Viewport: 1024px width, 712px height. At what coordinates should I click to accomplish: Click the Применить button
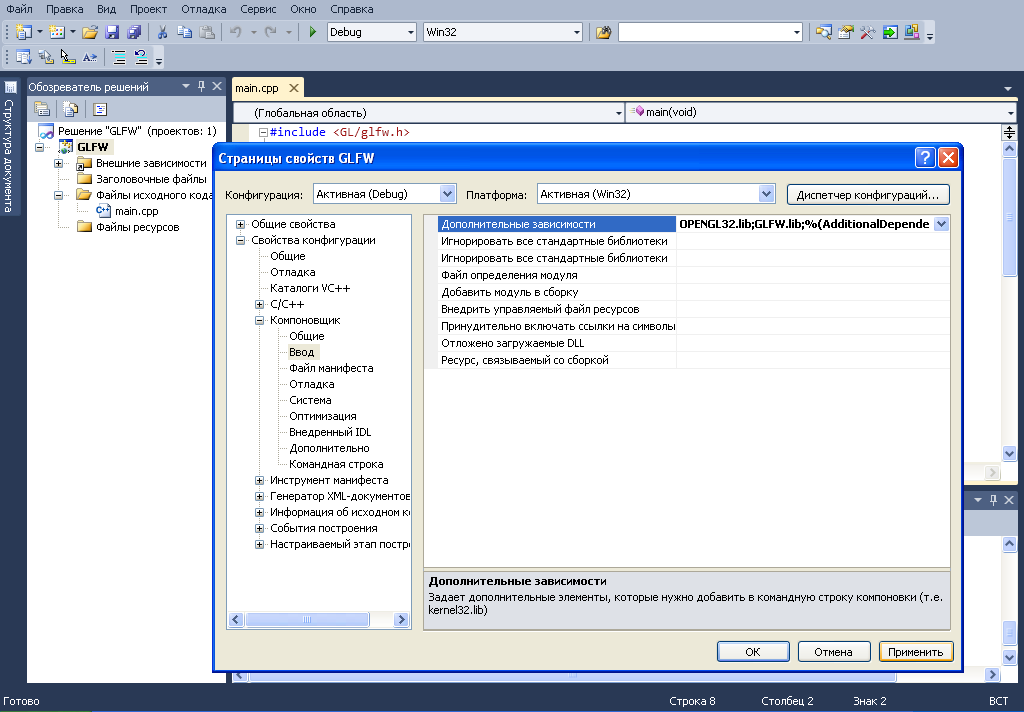(x=916, y=652)
